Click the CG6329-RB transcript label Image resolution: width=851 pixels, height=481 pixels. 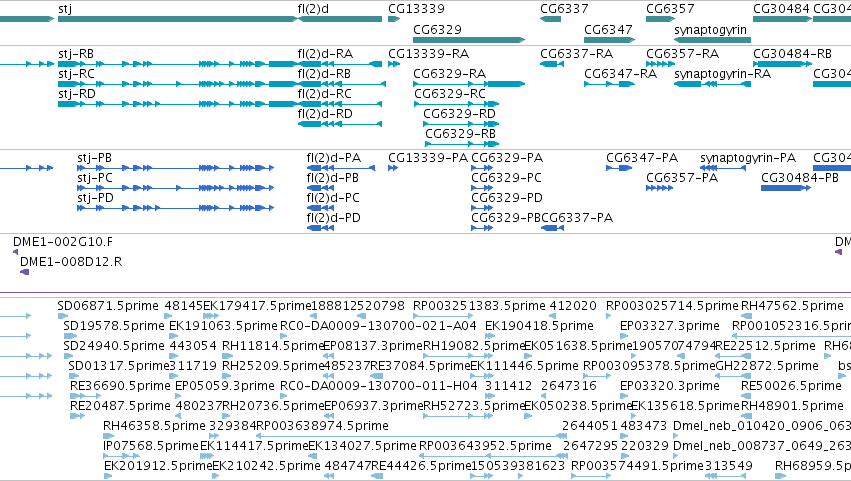[x=460, y=134]
